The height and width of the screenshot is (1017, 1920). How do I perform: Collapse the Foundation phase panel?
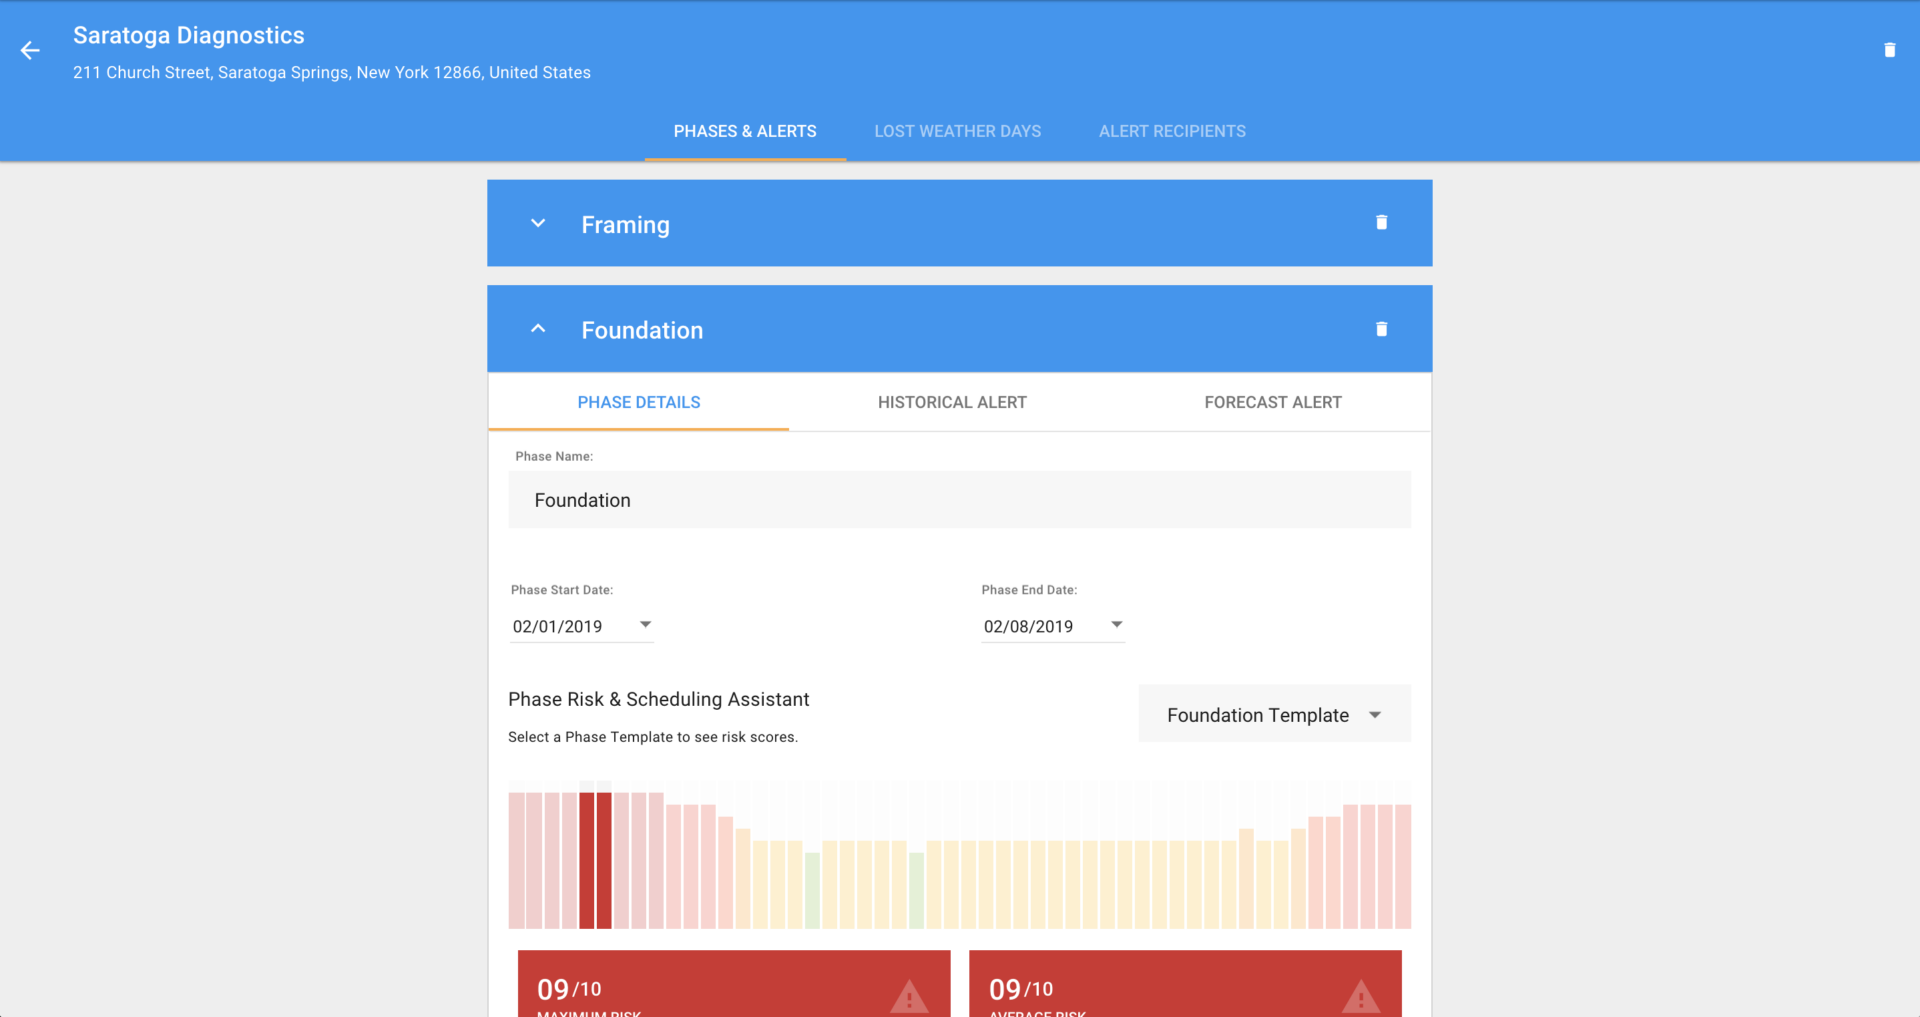[x=538, y=329]
